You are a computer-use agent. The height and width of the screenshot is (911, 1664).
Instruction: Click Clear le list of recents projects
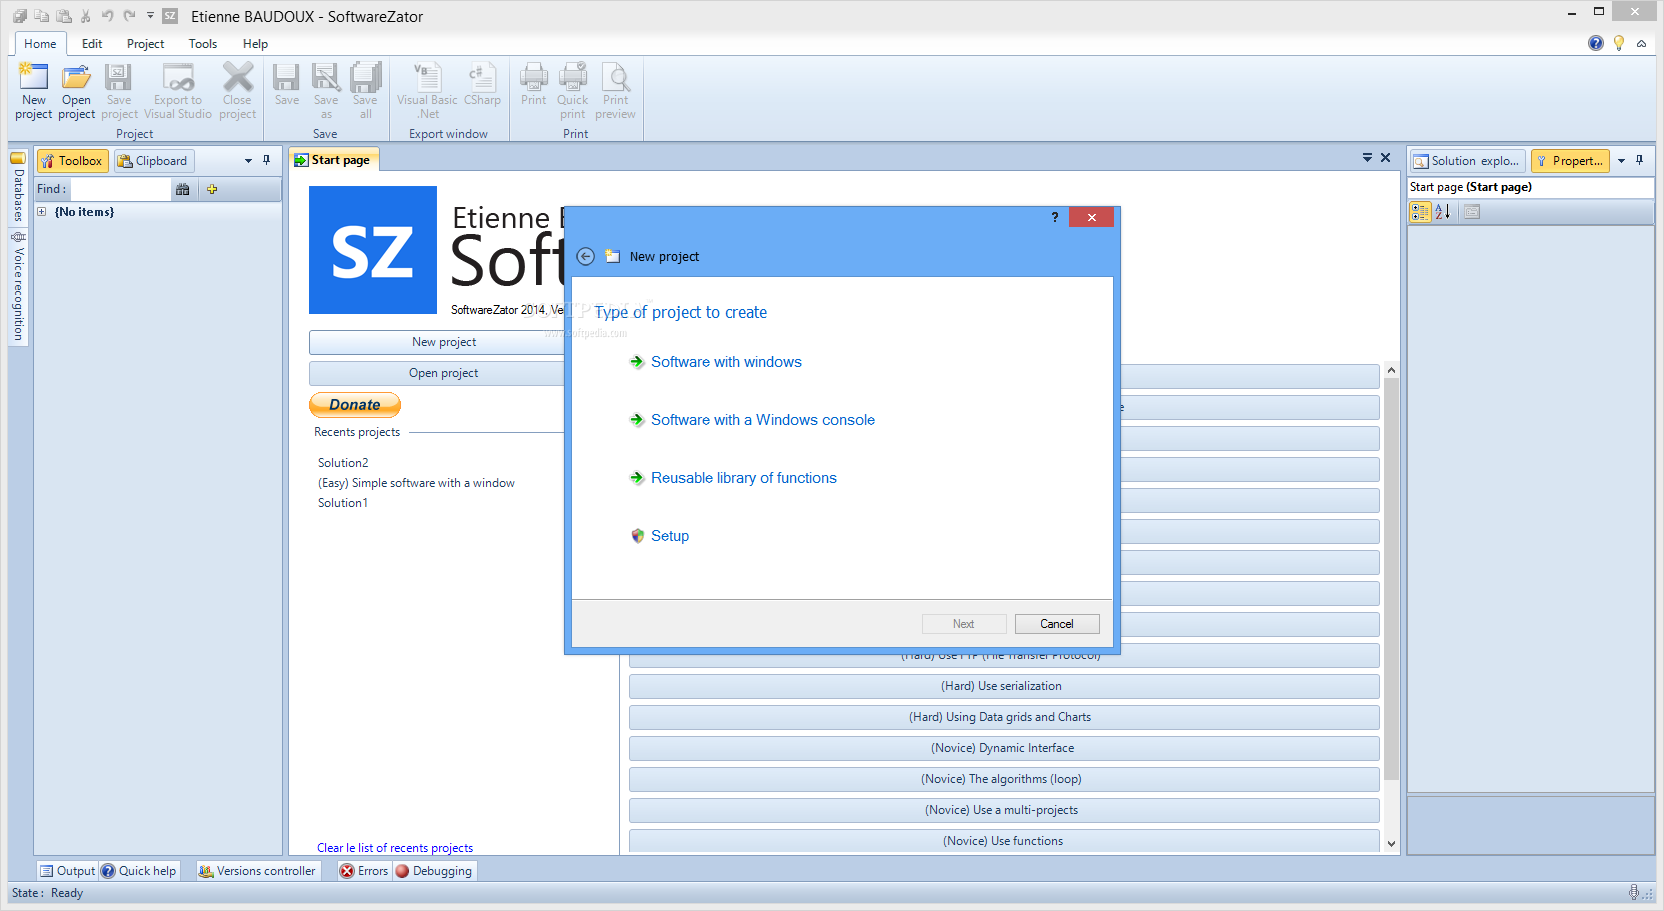point(395,848)
